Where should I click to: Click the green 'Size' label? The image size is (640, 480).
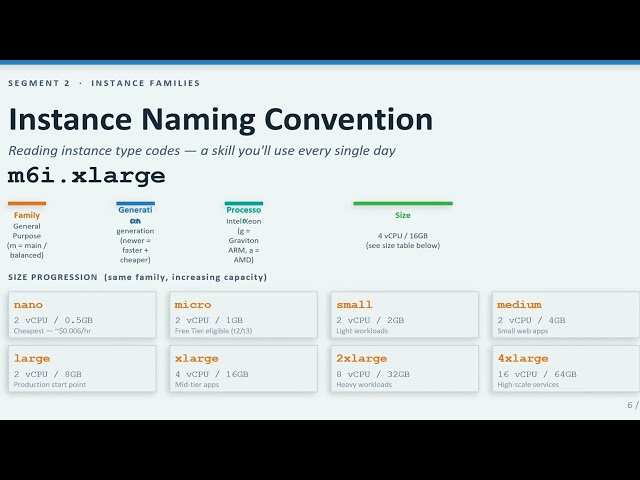pyautogui.click(x=403, y=215)
